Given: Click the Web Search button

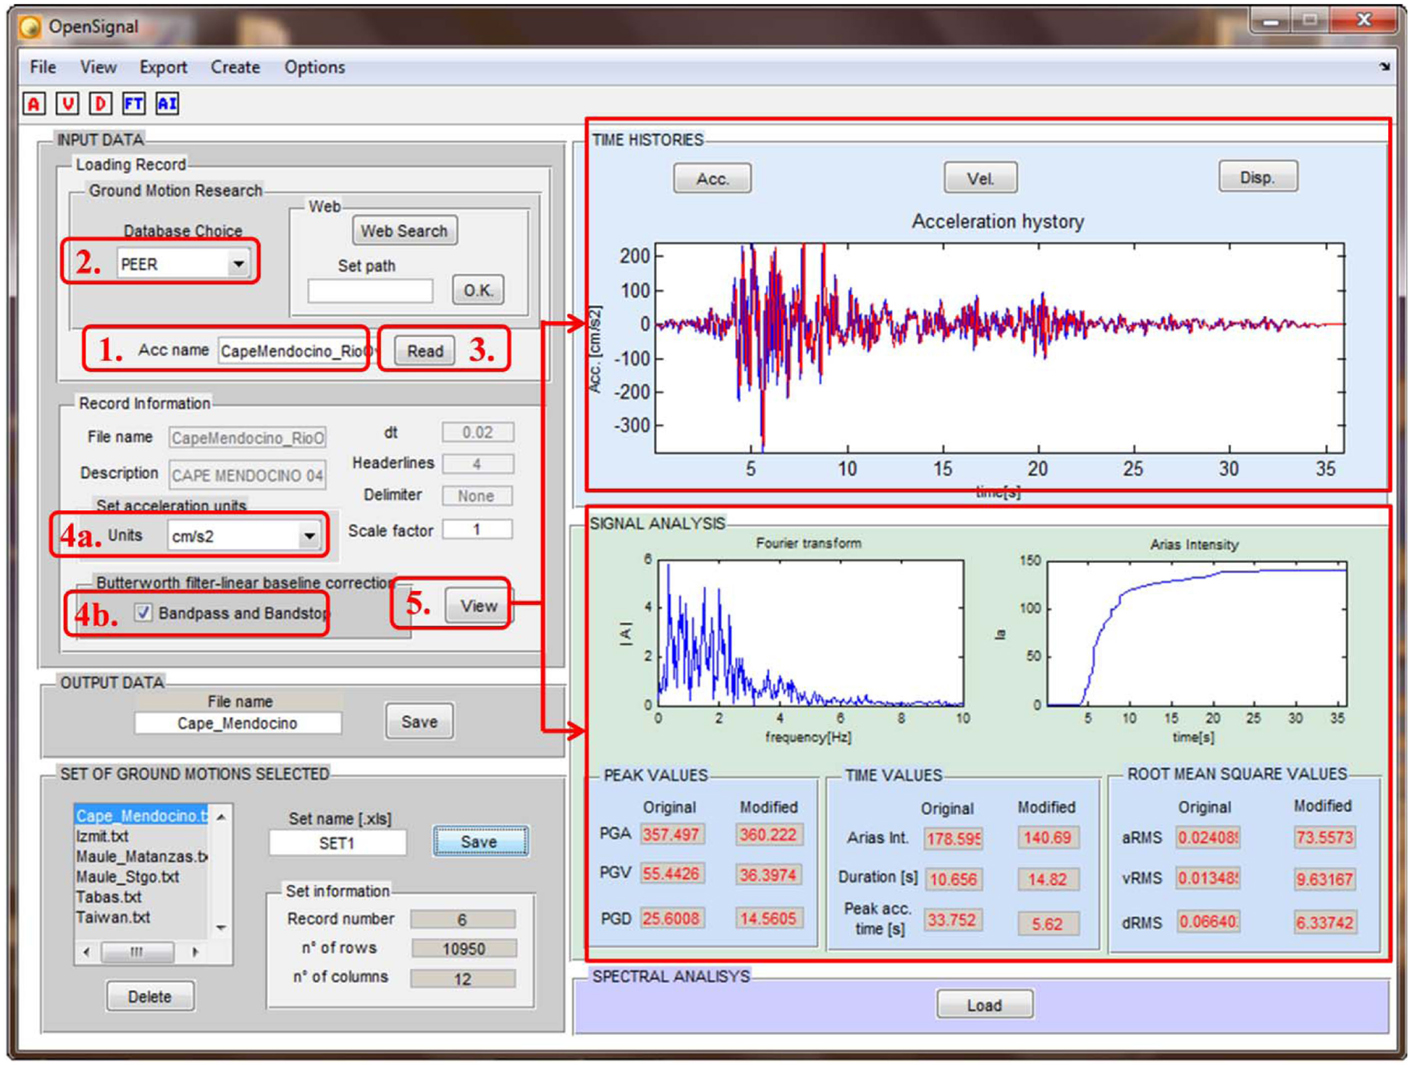Looking at the screenshot, I should [x=404, y=231].
